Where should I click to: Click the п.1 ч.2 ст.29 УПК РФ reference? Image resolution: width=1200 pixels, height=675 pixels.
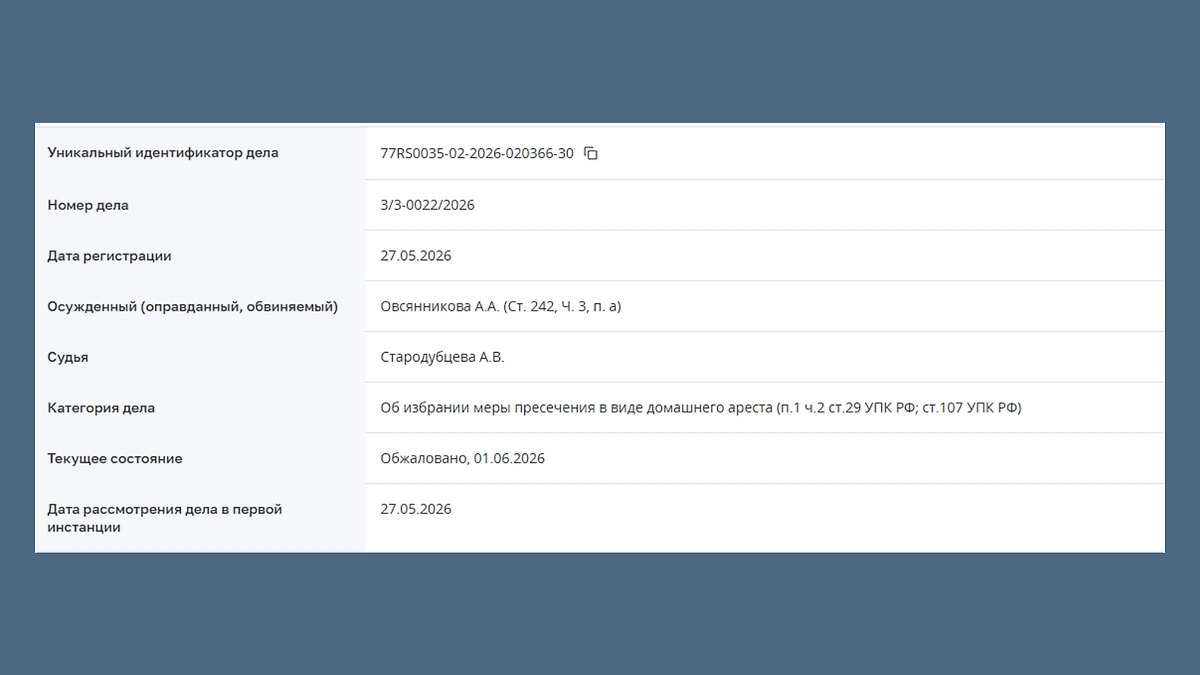click(847, 408)
